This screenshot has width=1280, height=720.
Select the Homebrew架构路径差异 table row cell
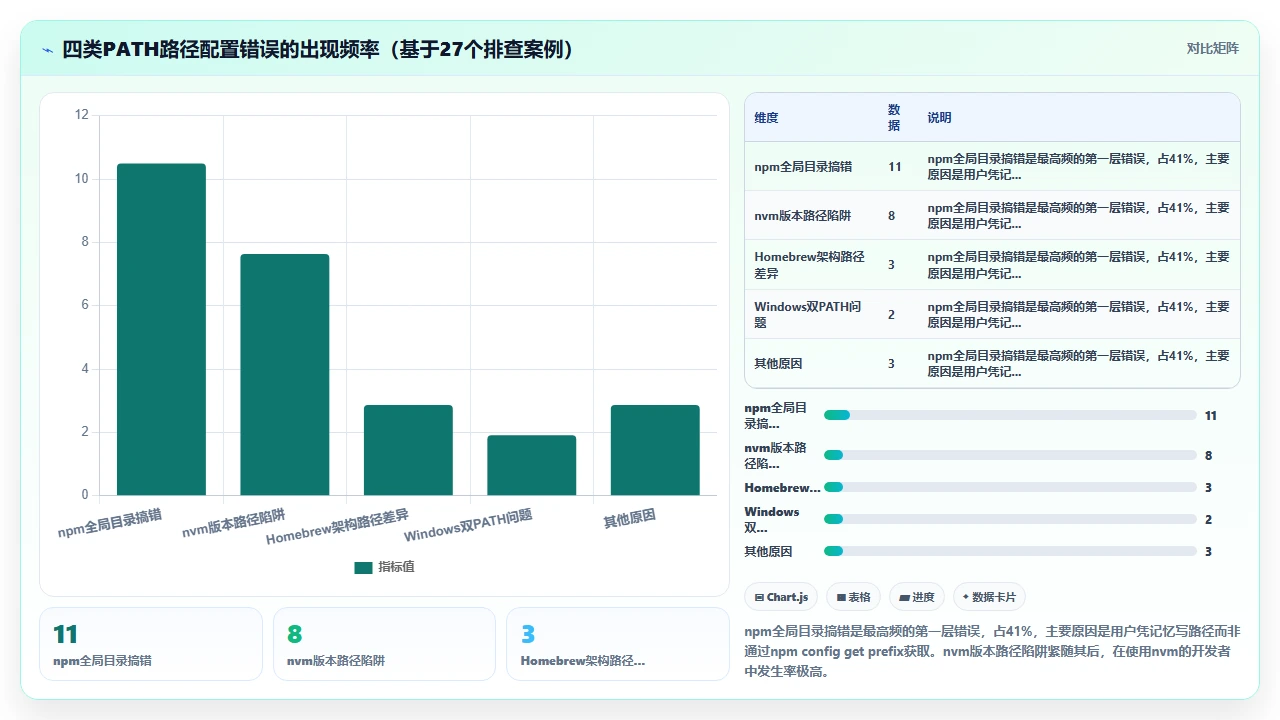coord(810,265)
